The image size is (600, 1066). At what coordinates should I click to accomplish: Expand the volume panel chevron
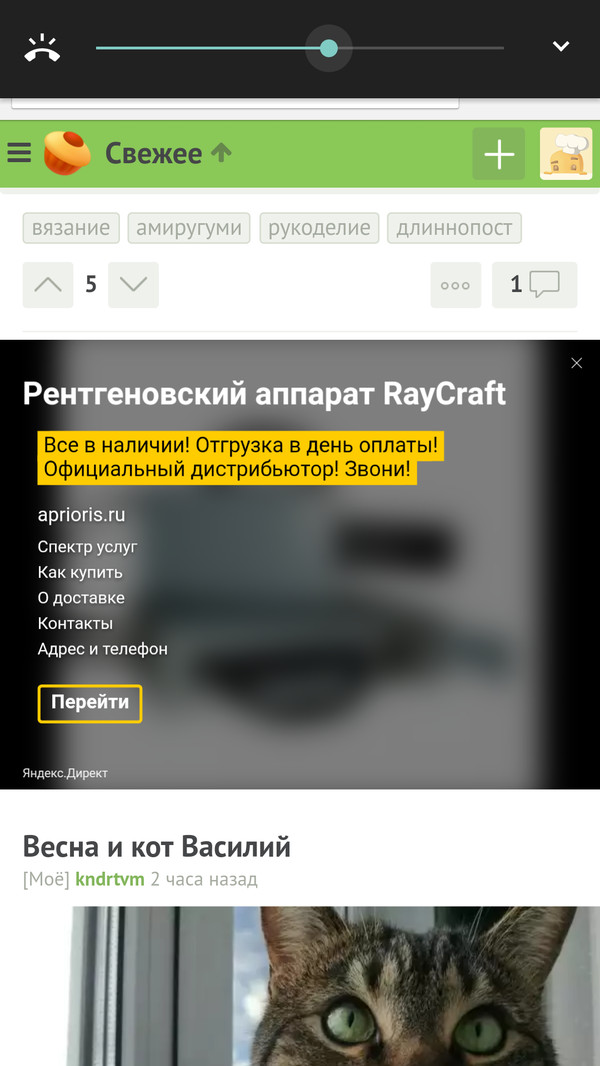tap(561, 47)
